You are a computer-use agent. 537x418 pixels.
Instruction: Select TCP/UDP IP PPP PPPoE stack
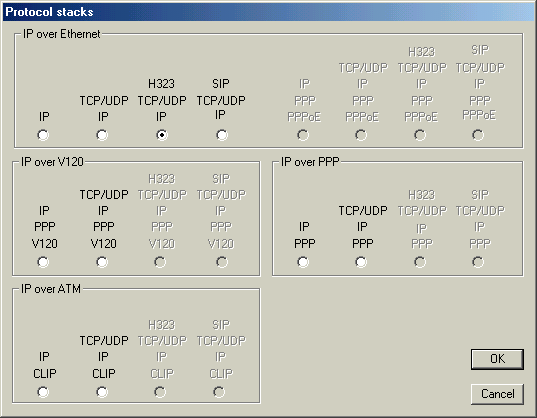pyautogui.click(x=361, y=135)
